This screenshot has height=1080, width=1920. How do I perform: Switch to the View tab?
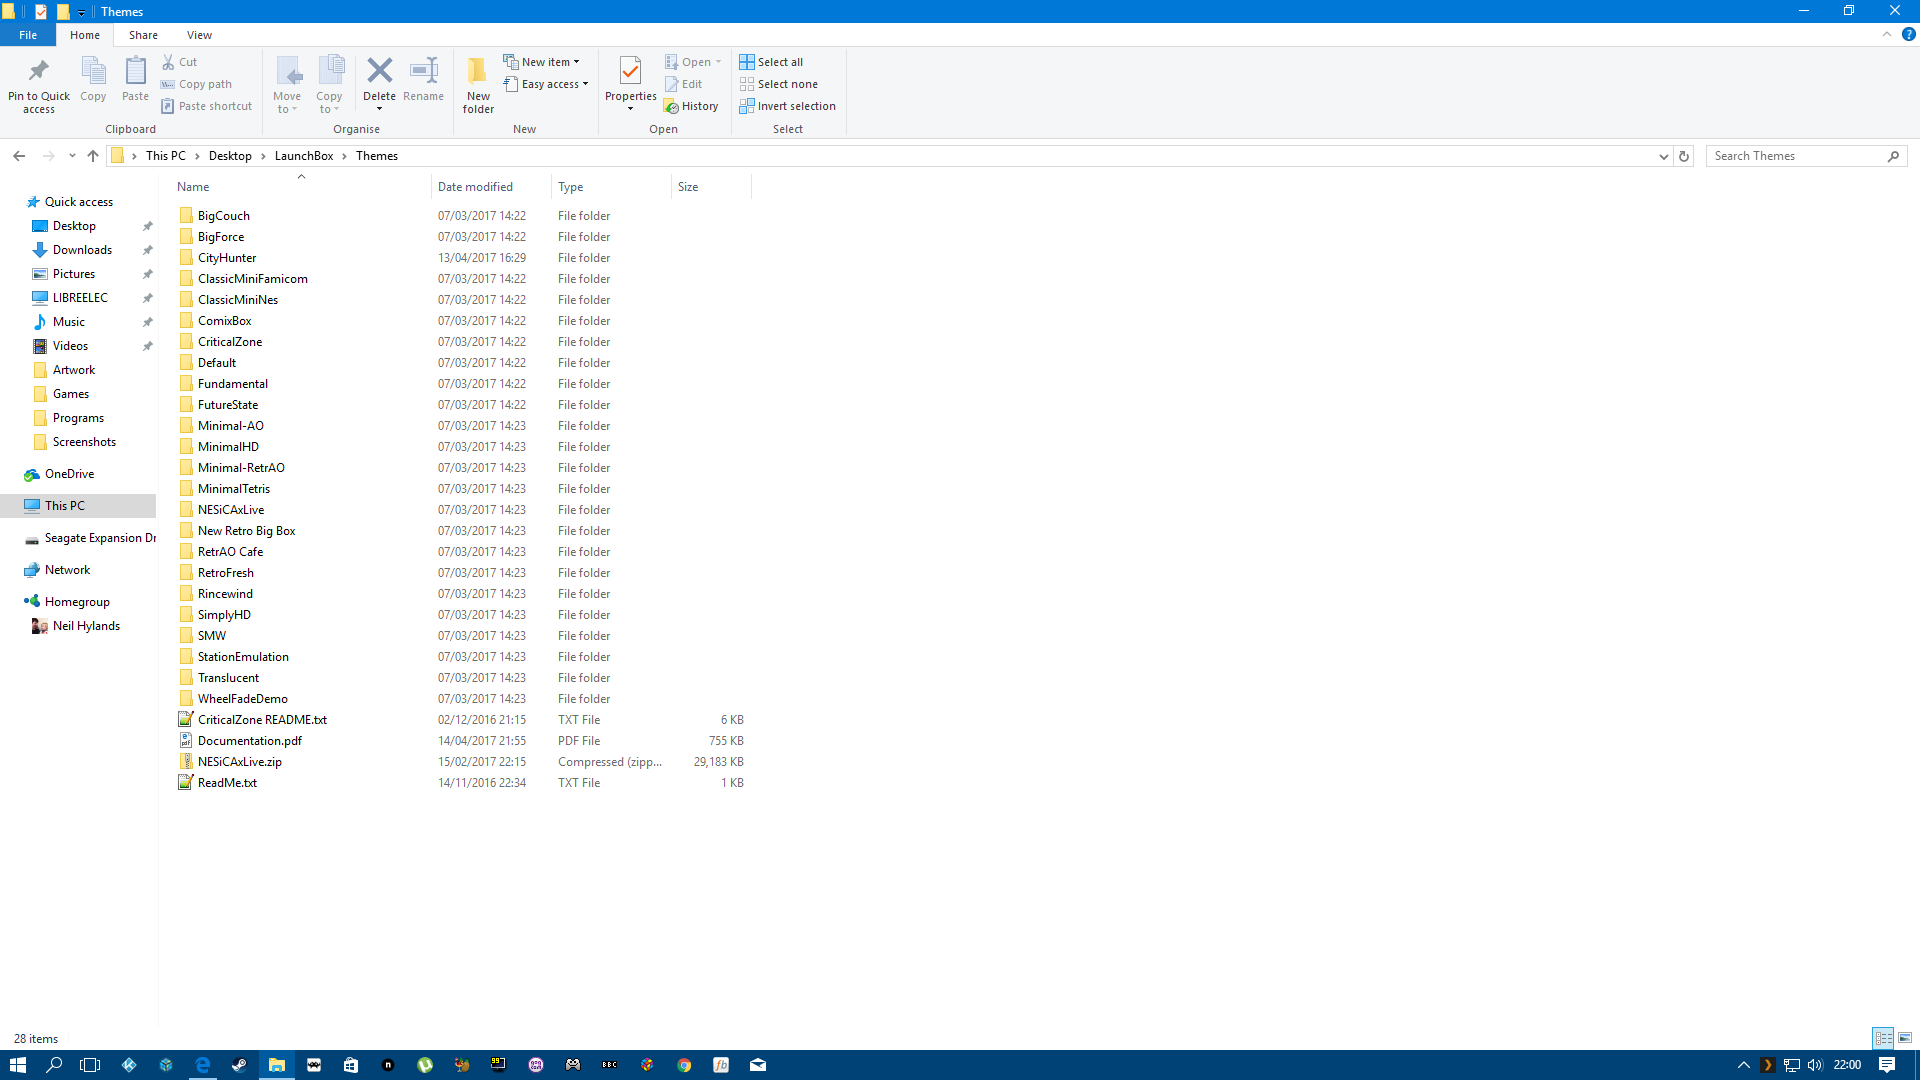click(199, 35)
